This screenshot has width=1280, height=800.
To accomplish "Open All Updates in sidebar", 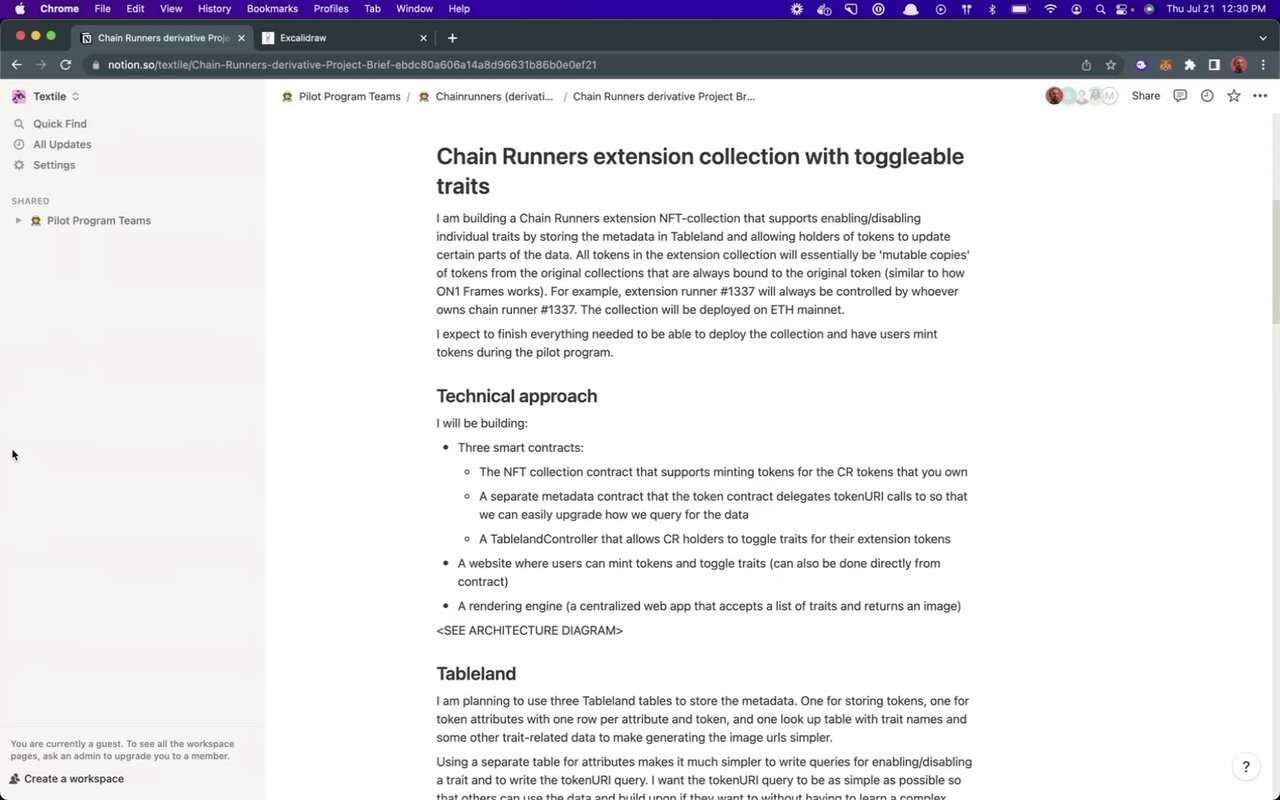I will click(62, 144).
